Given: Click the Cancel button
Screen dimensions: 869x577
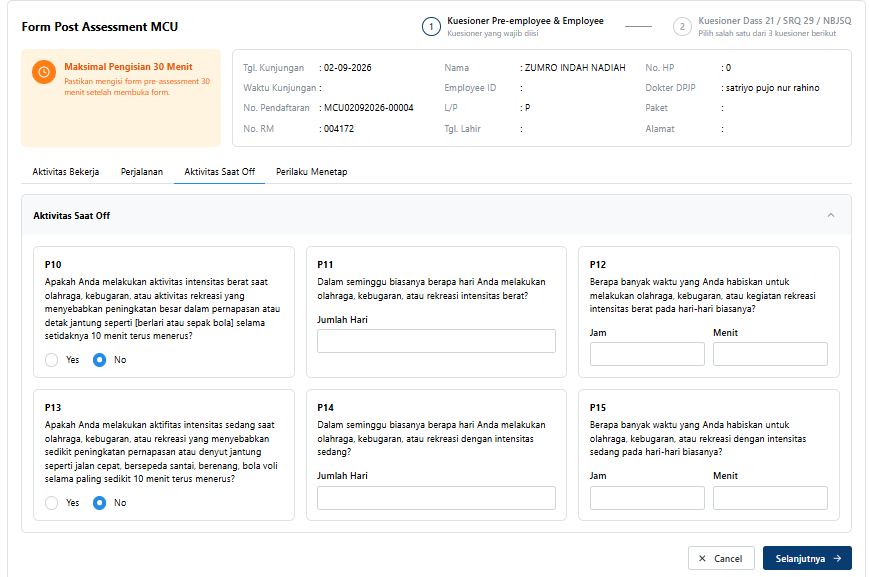Looking at the screenshot, I should (721, 559).
